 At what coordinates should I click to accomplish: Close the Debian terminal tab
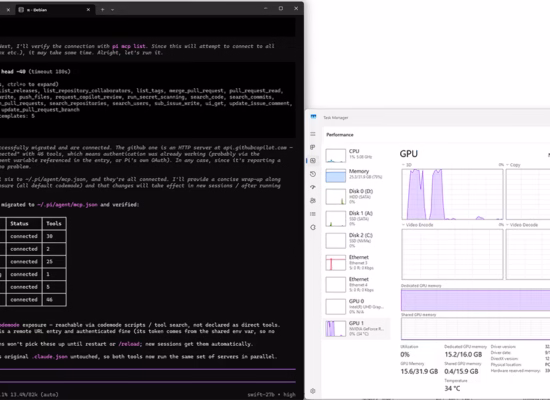pos(88,10)
